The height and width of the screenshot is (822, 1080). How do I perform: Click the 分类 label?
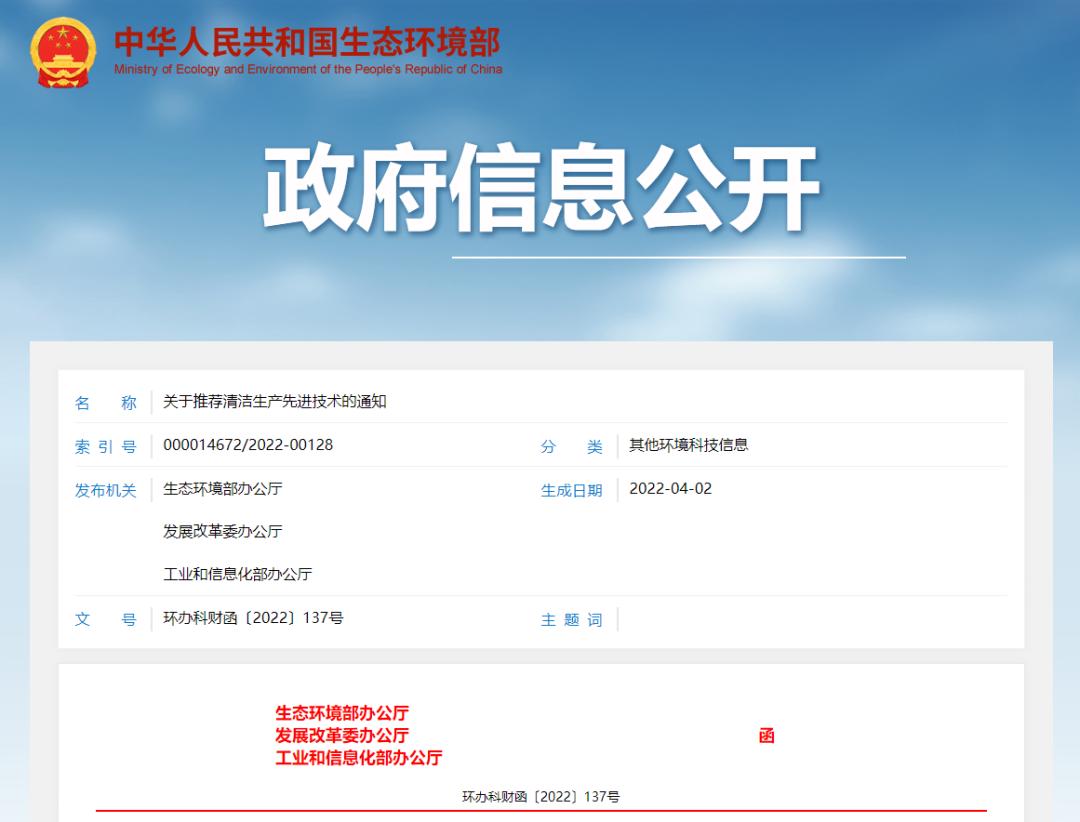pos(572,447)
